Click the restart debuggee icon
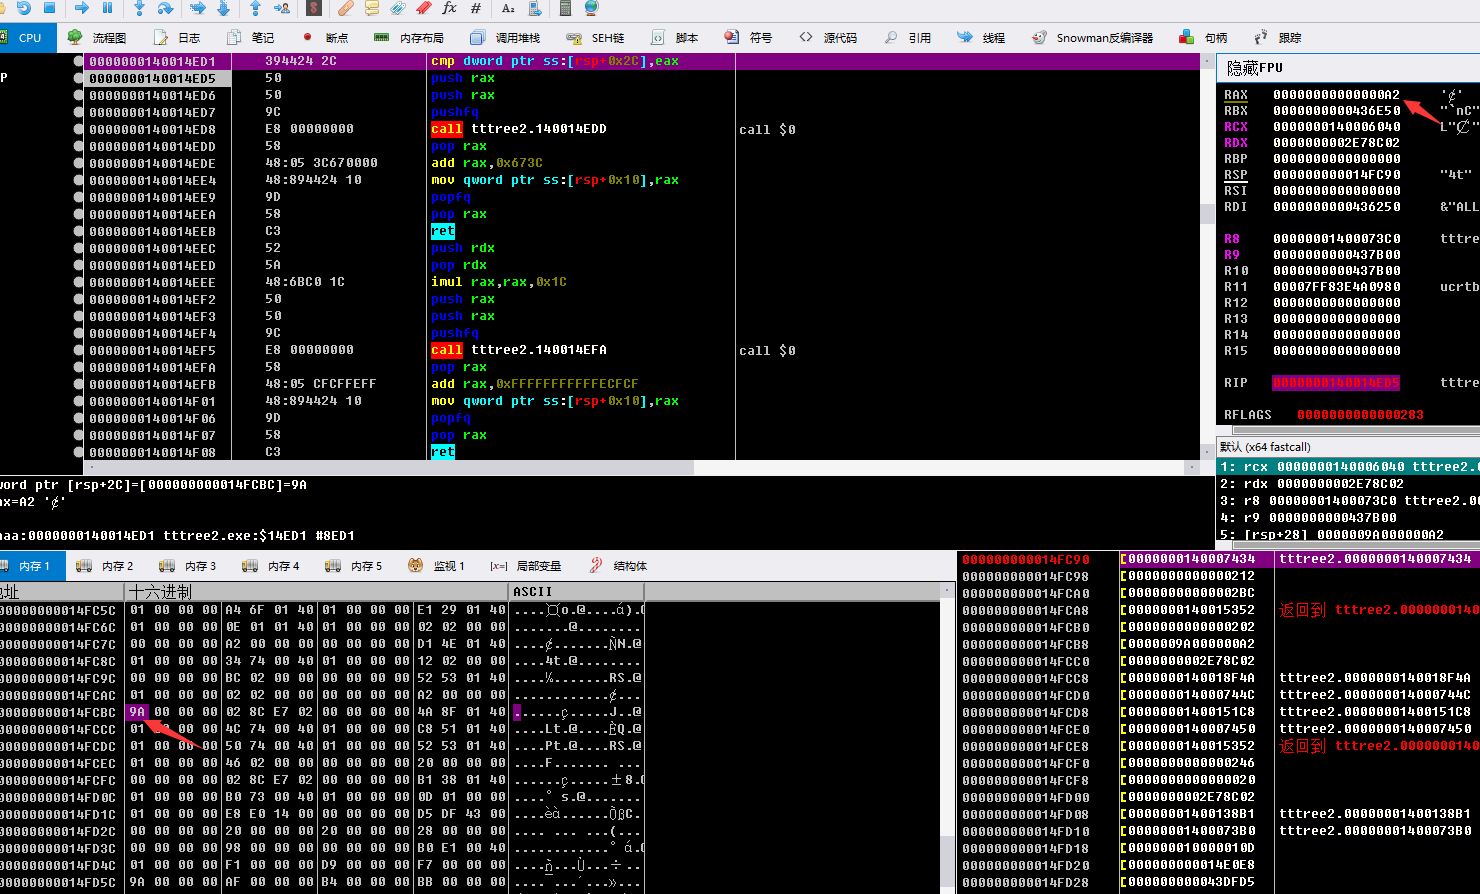The height and width of the screenshot is (894, 1480). click(x=23, y=8)
